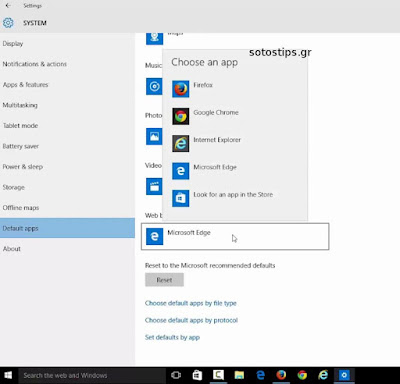Click the Reset button
Screen dimensions: 400x384
(x=164, y=280)
